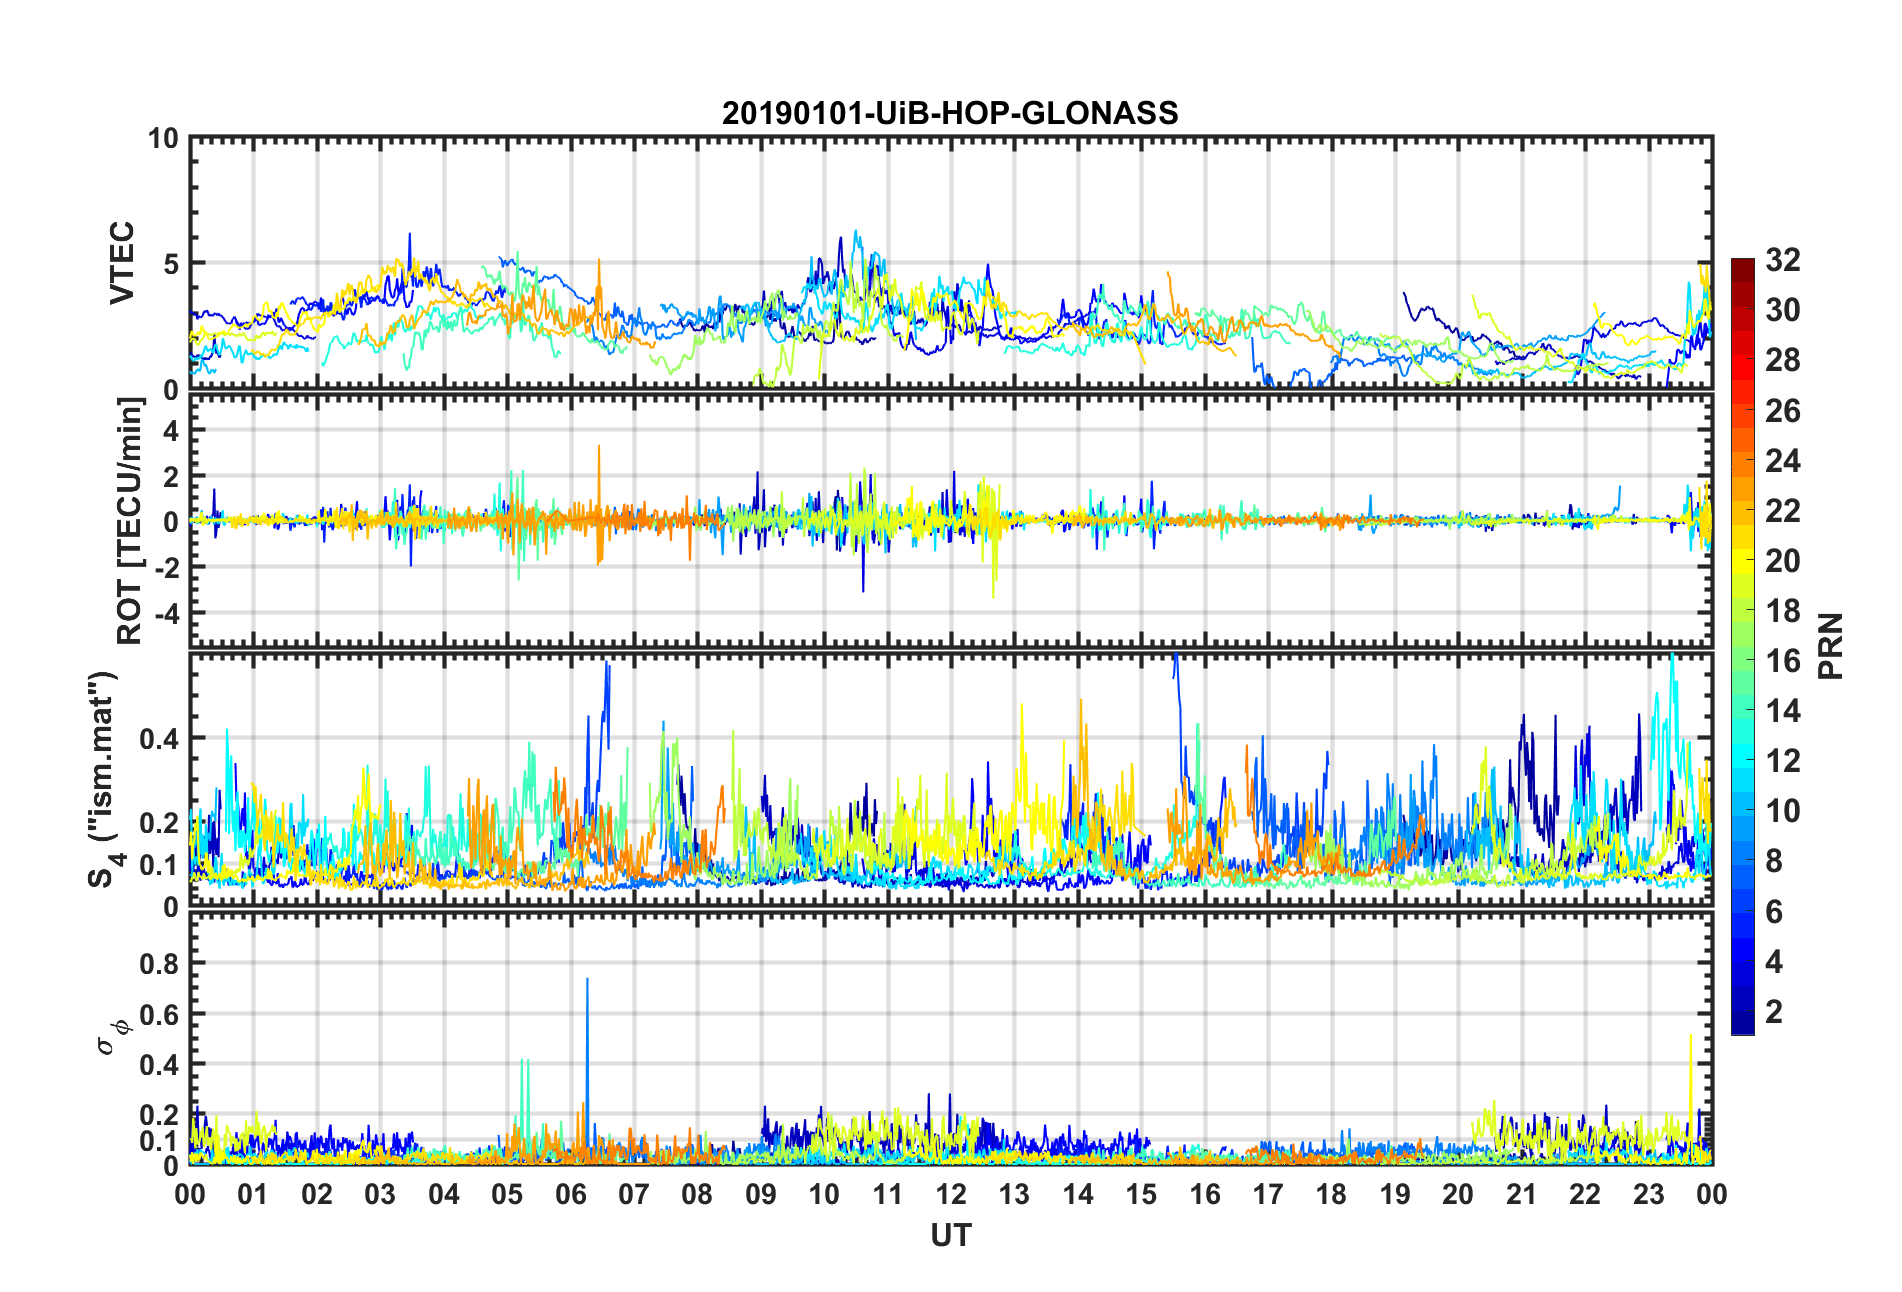The image size is (1902, 1292).
Task: Select the PRN colorbar gradient
Action: pyautogui.click(x=1743, y=646)
